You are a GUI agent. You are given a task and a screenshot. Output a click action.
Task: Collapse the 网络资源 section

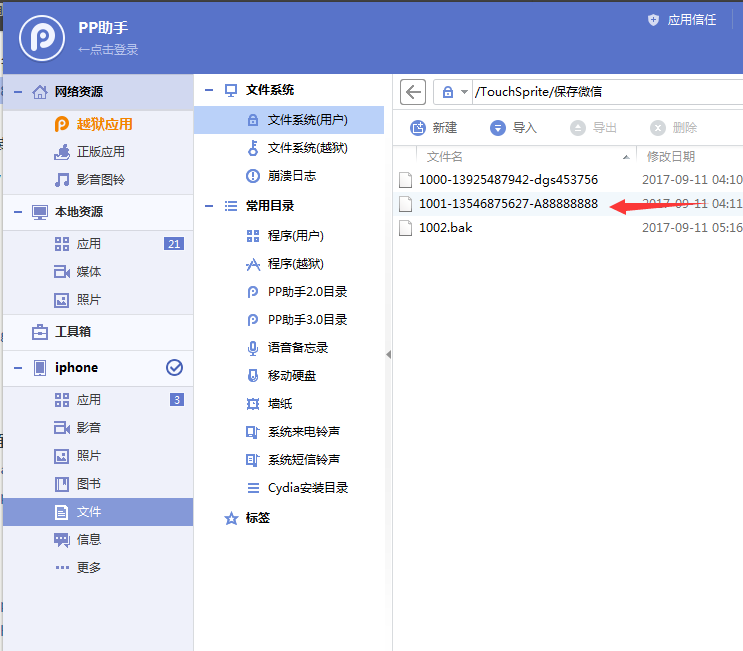(17, 92)
